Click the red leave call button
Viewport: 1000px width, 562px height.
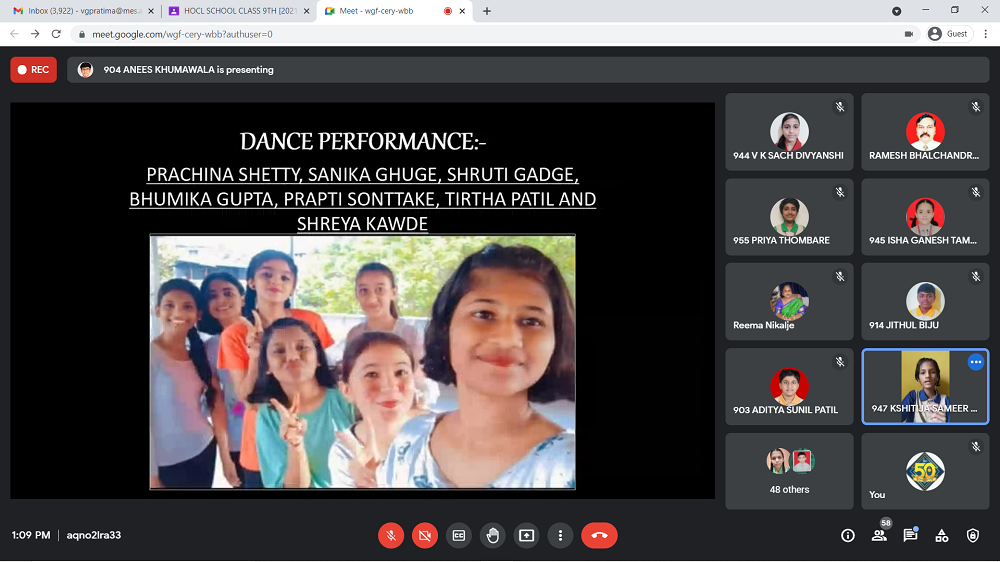tap(599, 536)
